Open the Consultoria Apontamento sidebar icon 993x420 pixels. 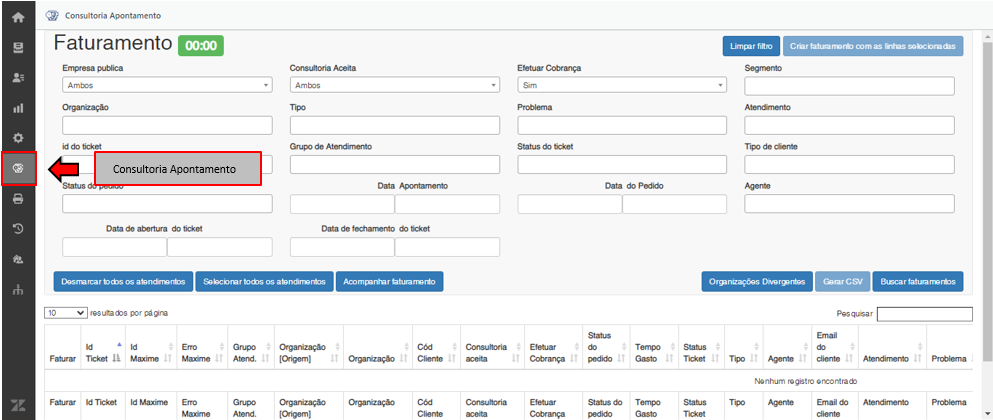(18, 169)
